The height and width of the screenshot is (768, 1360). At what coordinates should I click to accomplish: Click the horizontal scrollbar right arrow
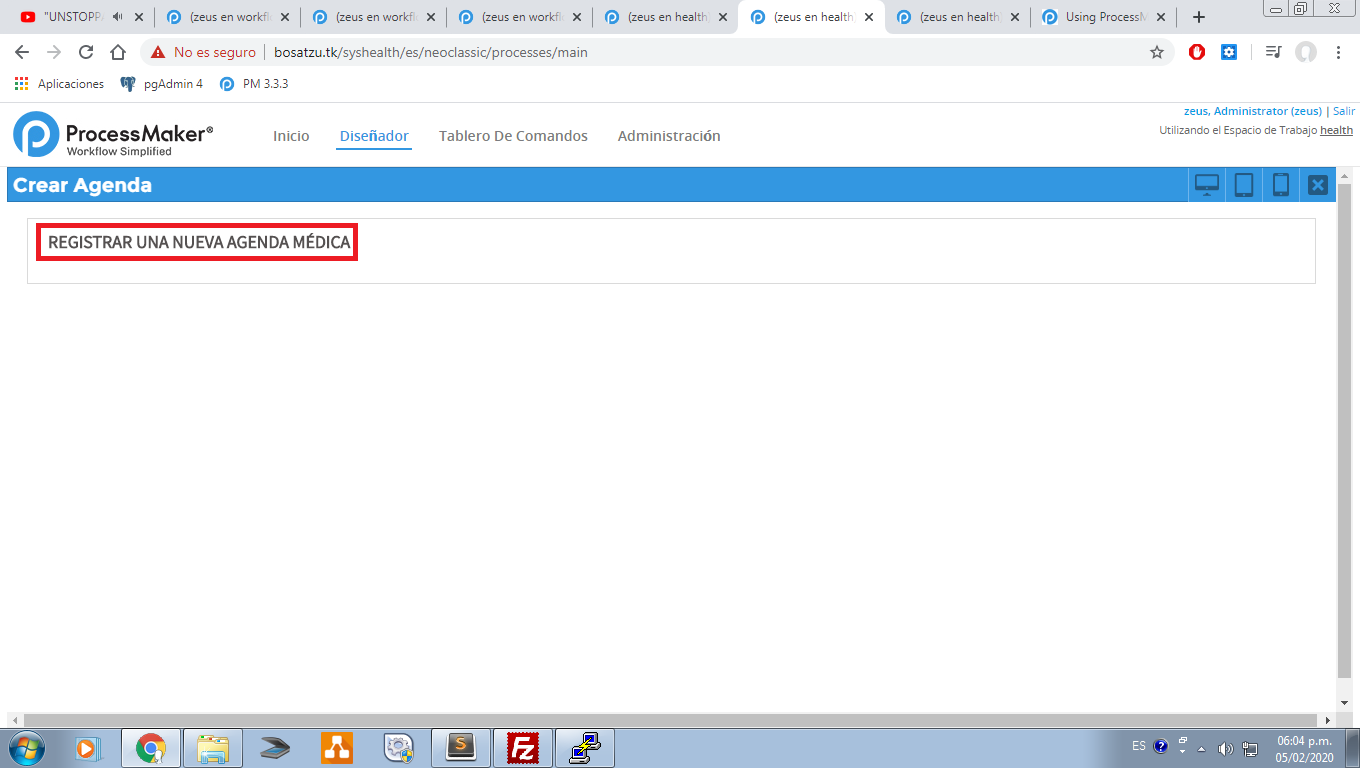click(x=1328, y=720)
